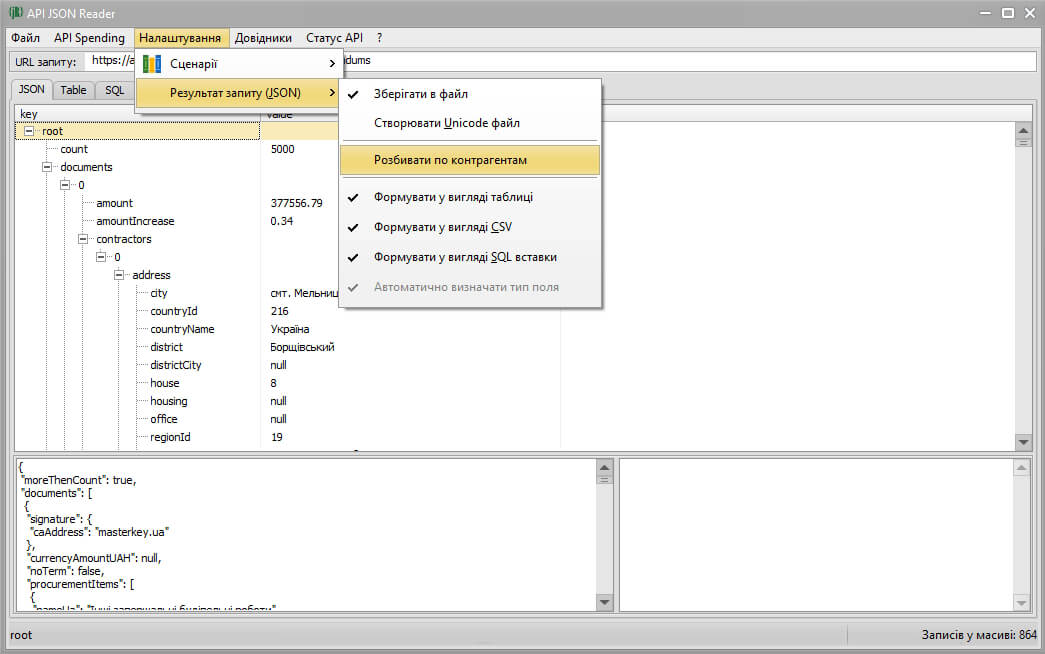Switch to the SQL tab
Screen dimensions: 1045x654
coord(115,90)
